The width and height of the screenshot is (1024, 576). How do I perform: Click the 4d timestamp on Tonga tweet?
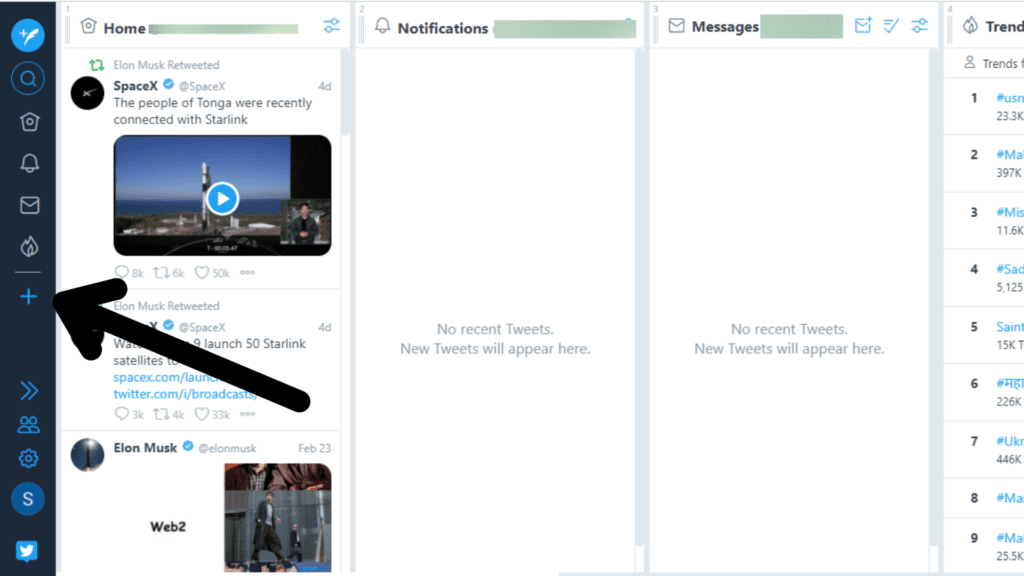click(325, 86)
